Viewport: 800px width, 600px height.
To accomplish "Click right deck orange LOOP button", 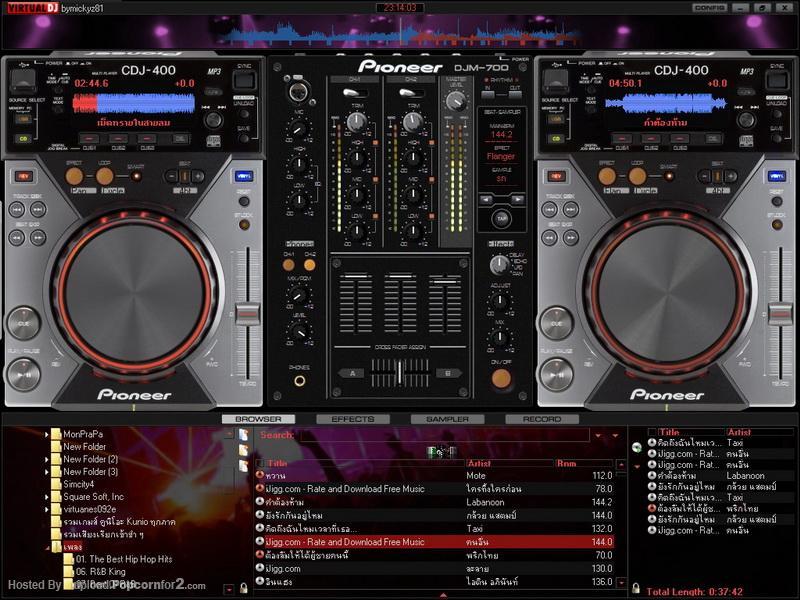I will (x=637, y=177).
